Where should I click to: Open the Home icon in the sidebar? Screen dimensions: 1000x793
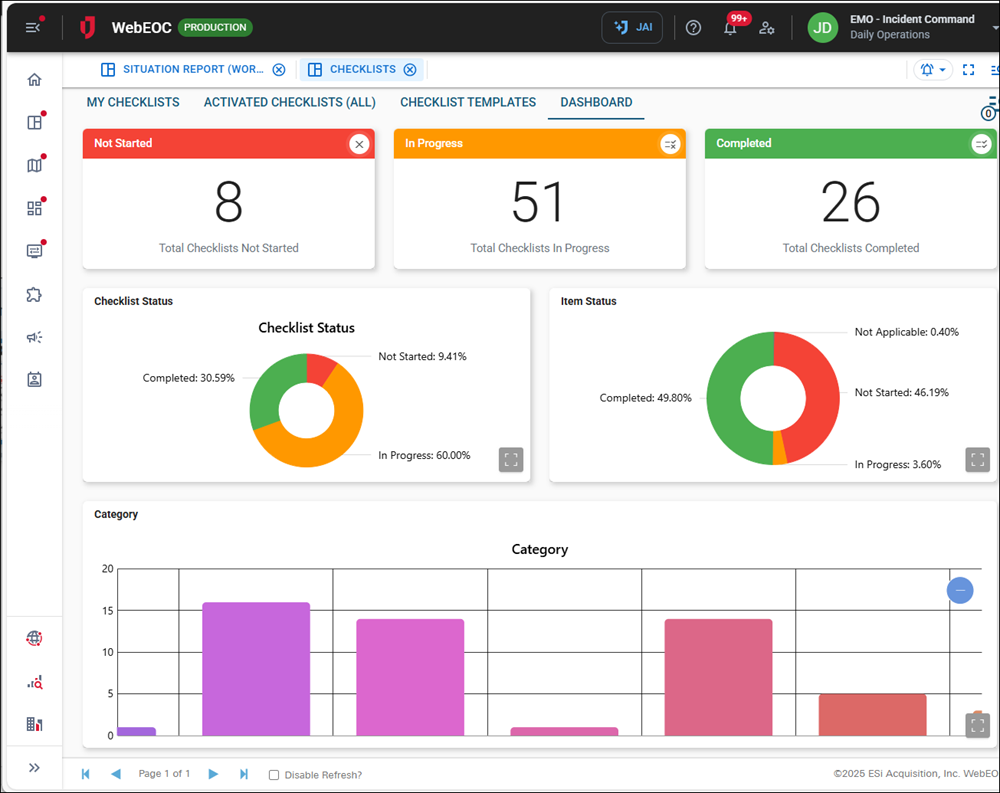(34, 79)
